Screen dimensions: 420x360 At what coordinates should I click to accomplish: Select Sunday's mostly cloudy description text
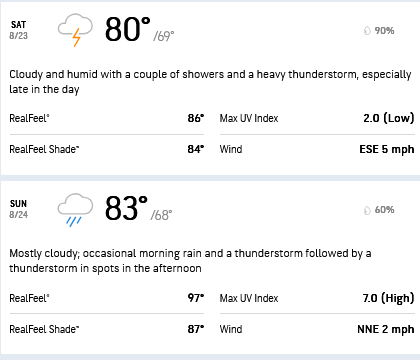coord(190,261)
